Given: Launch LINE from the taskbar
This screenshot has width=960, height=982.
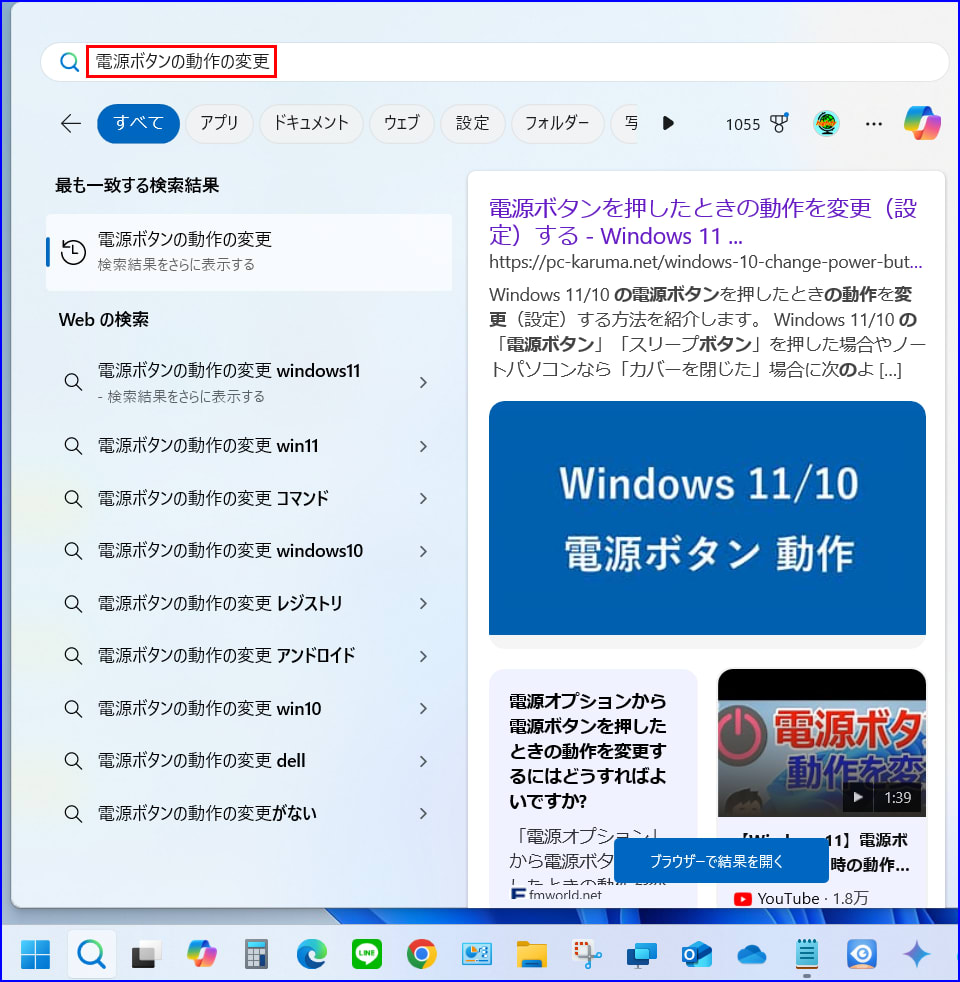Looking at the screenshot, I should coord(367,955).
